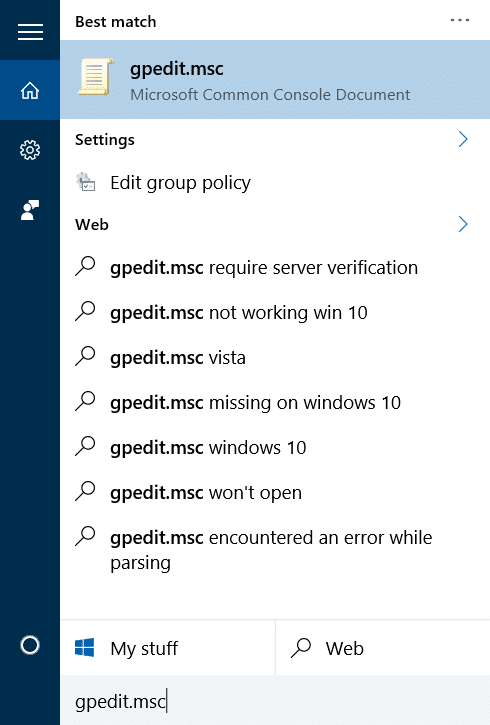Click the search icon for 'require server verification'

click(85, 267)
